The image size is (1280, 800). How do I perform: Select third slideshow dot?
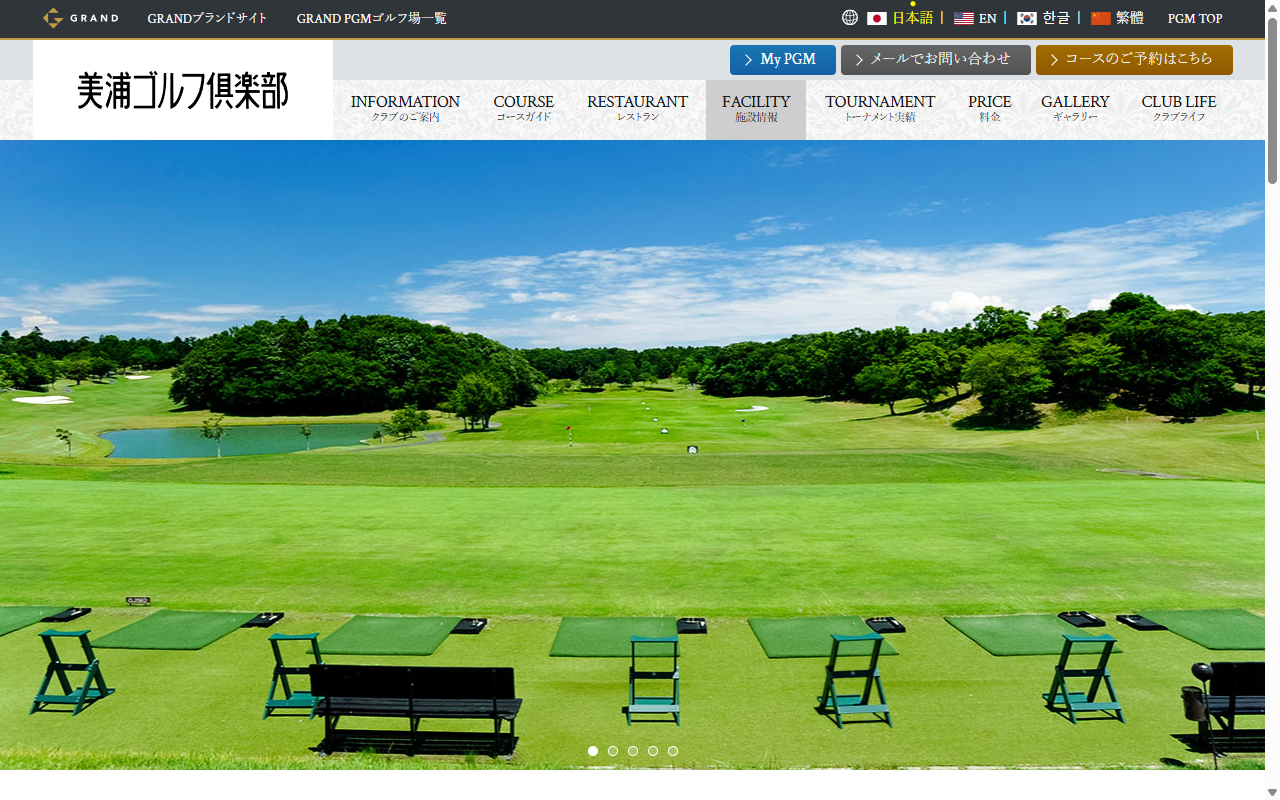pos(633,751)
